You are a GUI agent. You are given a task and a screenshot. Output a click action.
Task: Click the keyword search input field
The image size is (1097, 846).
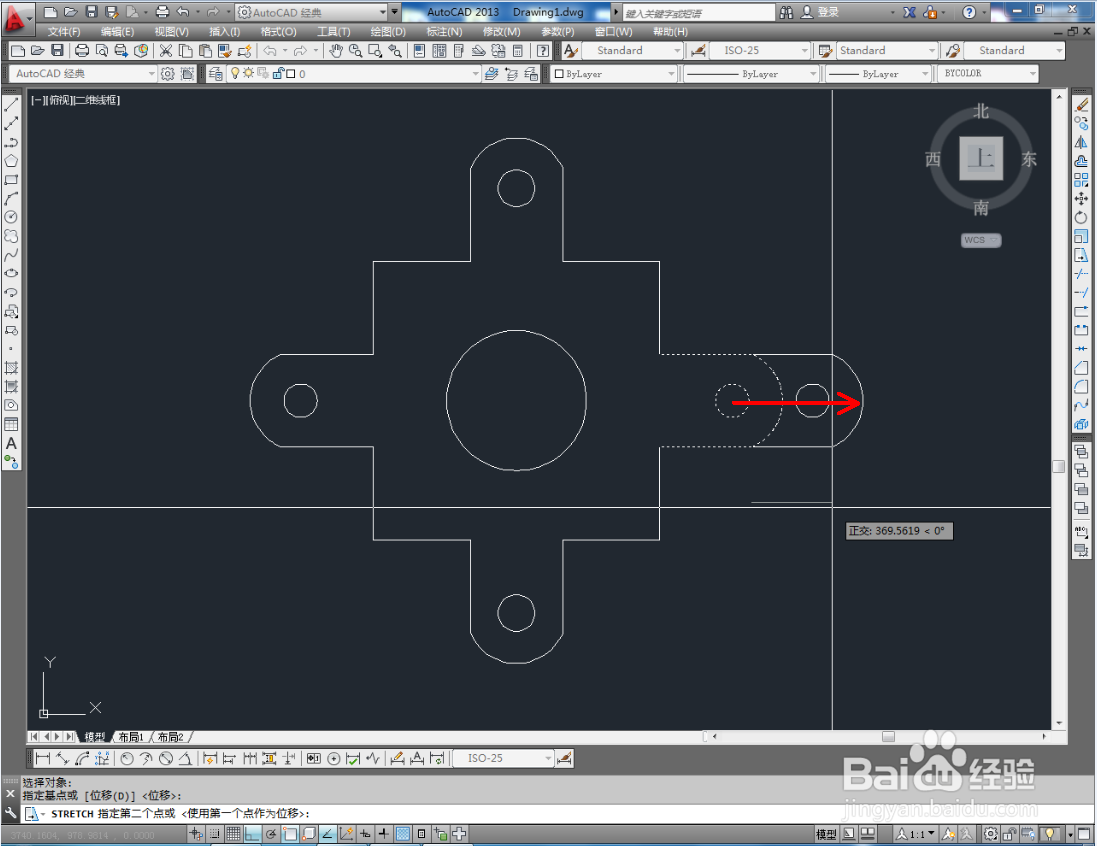pos(698,13)
